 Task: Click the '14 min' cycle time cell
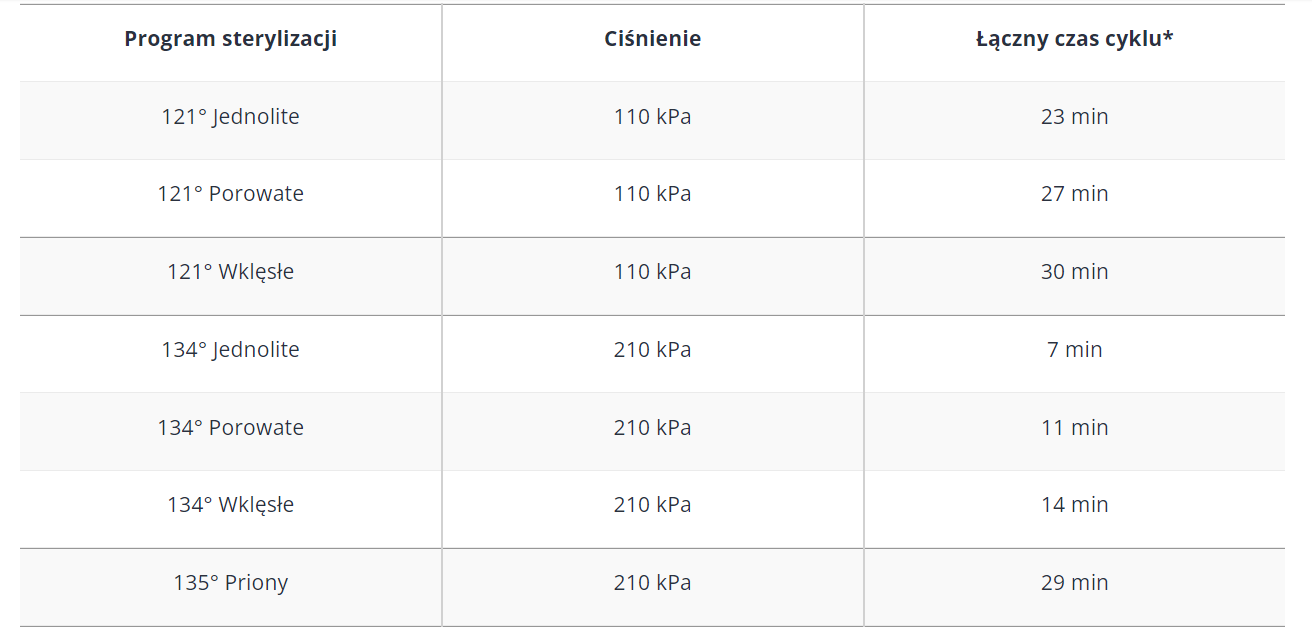point(1074,505)
